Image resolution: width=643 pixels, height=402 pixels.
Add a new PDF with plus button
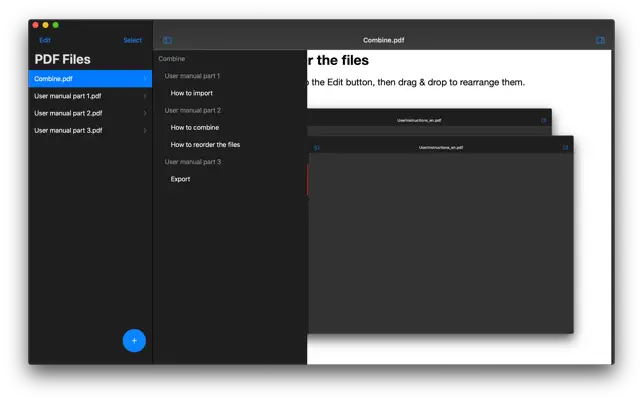(134, 340)
